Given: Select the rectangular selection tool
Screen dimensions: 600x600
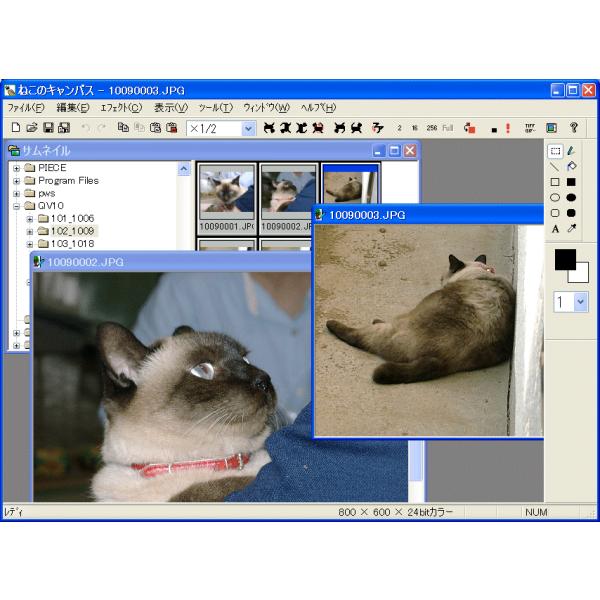Looking at the screenshot, I should pyautogui.click(x=555, y=151).
